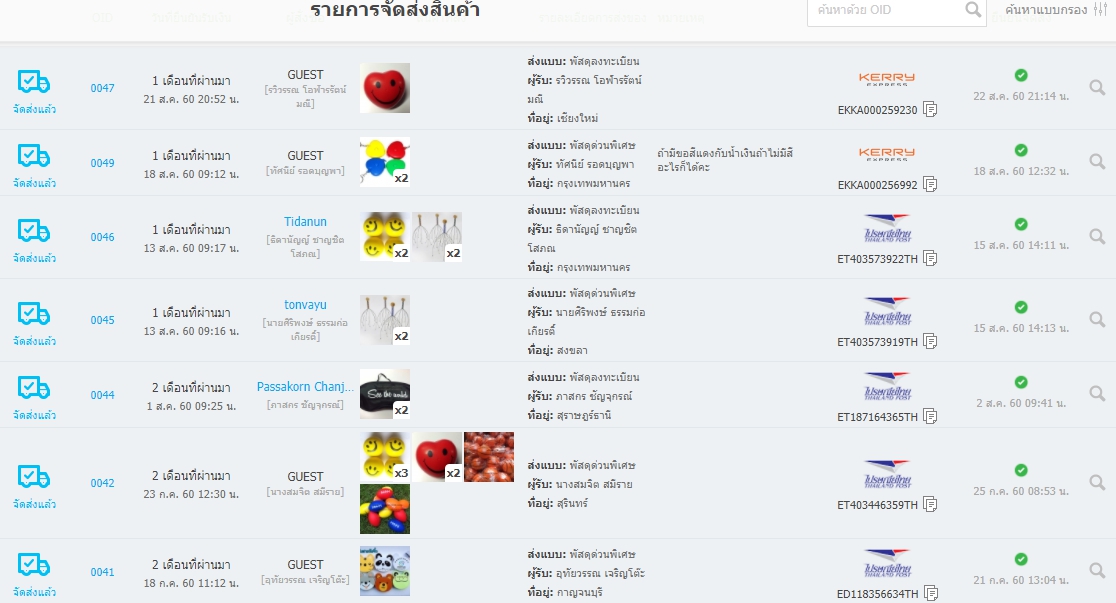Click the red heart product thumbnail of order 0047
The width and height of the screenshot is (1116, 603).
point(385,88)
